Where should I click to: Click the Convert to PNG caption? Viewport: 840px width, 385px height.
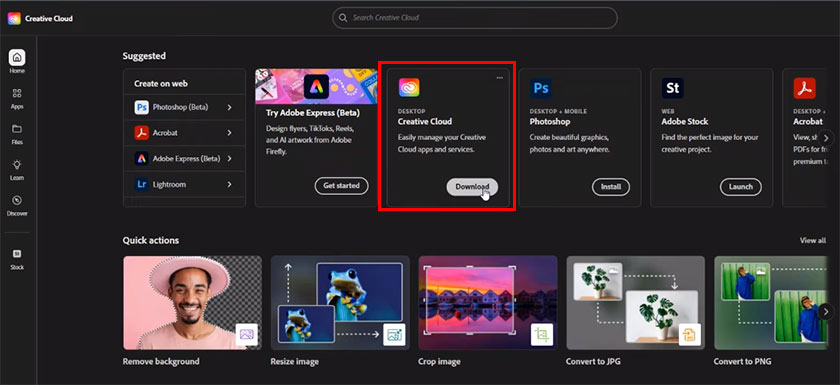point(742,361)
